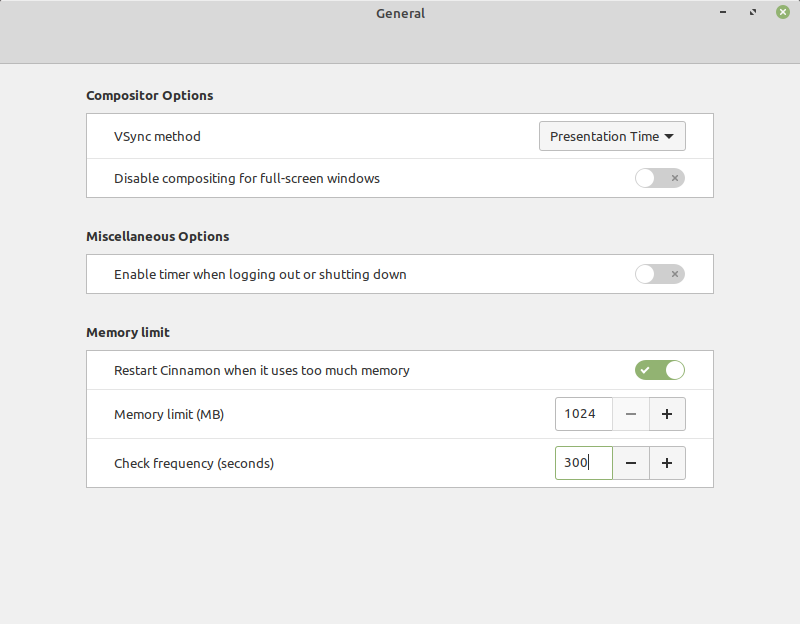Screen dimensions: 800x624
Task: Toggle Disable compositing for full-screen windows switch
Action: coord(659,178)
